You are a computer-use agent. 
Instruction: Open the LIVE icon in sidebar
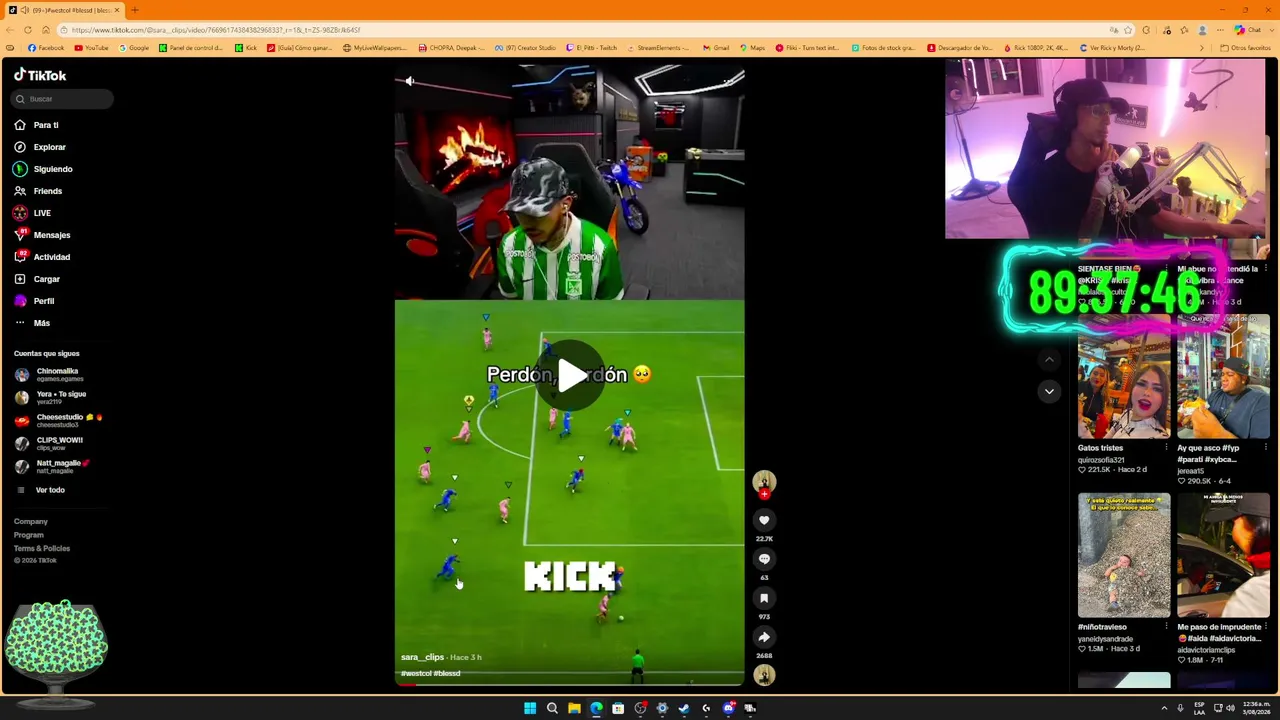coord(20,213)
